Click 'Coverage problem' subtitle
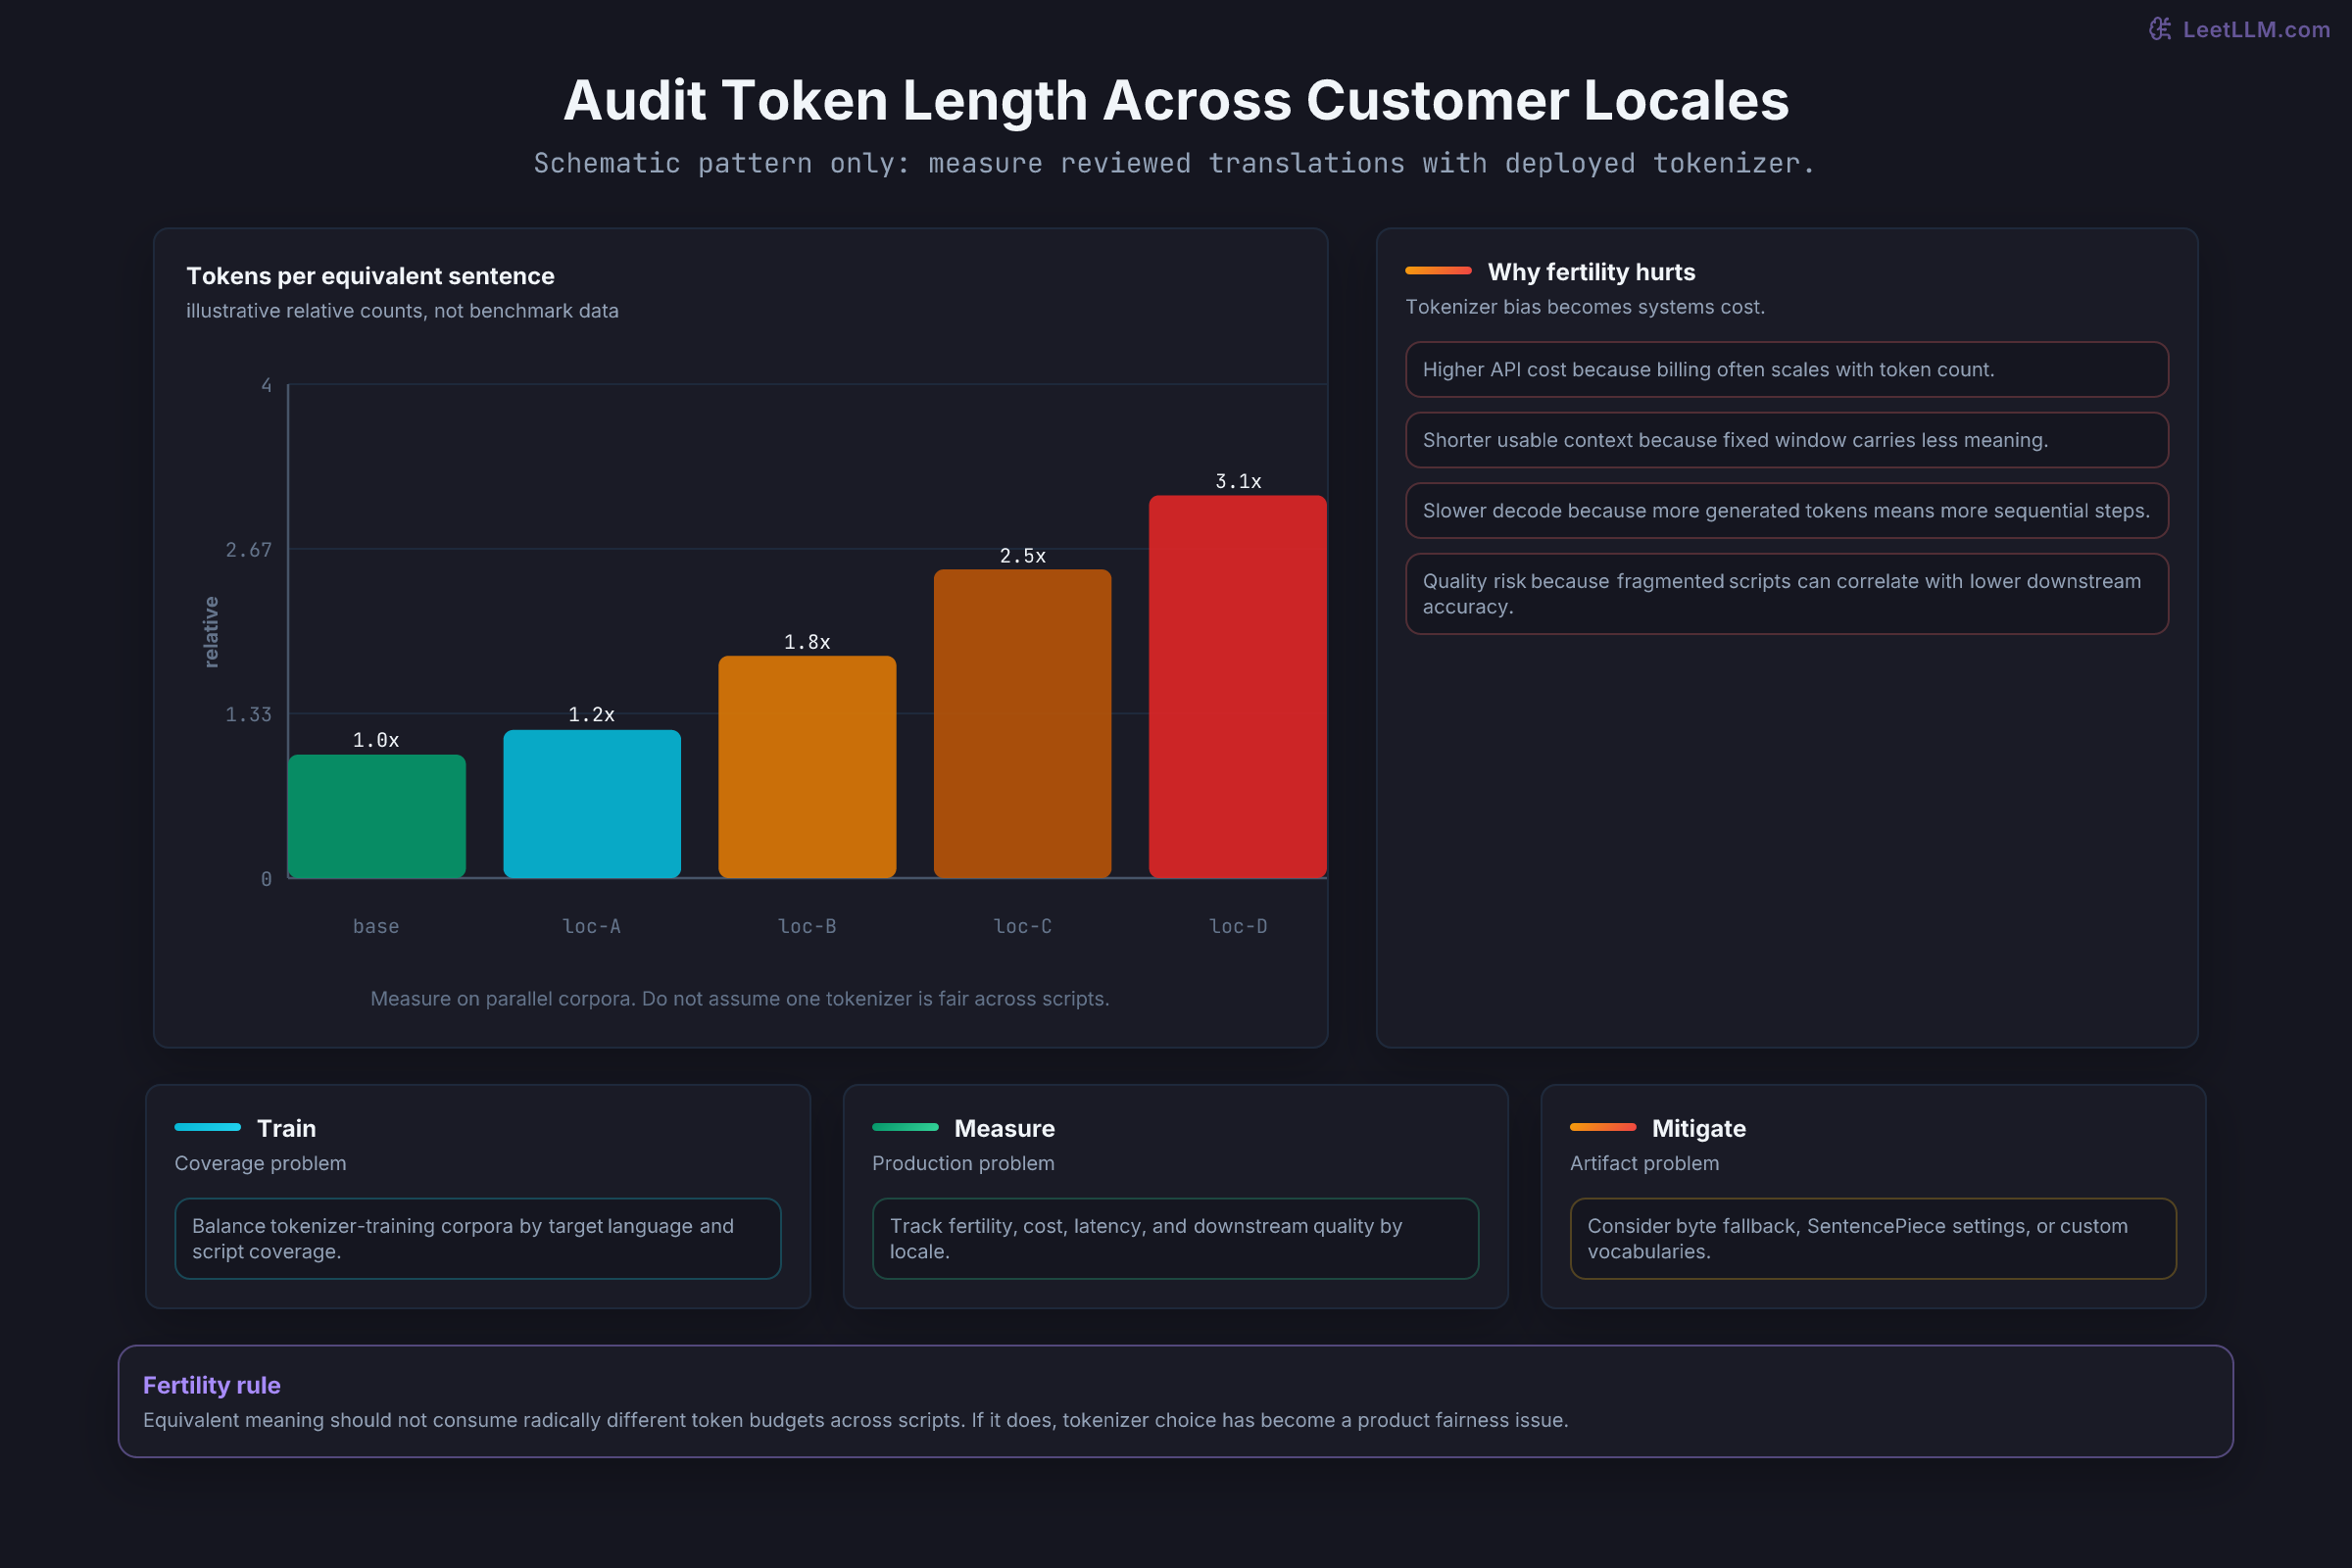The height and width of the screenshot is (1568, 2352). point(260,1163)
